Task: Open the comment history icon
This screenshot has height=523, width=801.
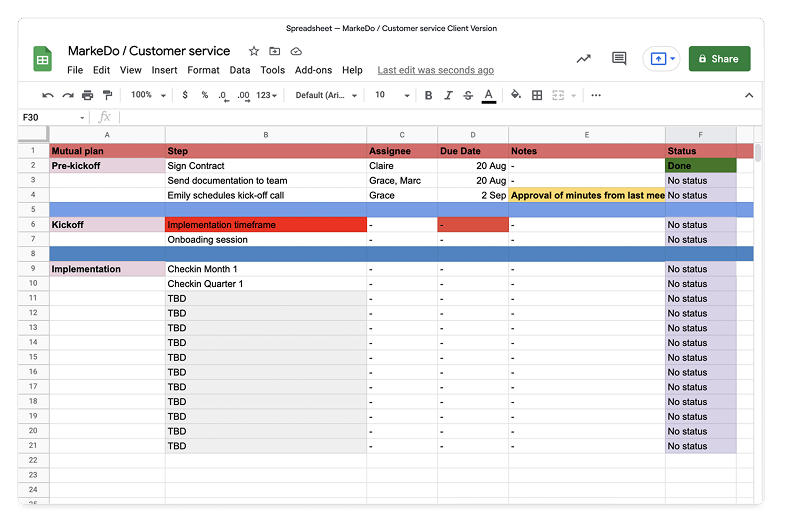Action: 619,59
